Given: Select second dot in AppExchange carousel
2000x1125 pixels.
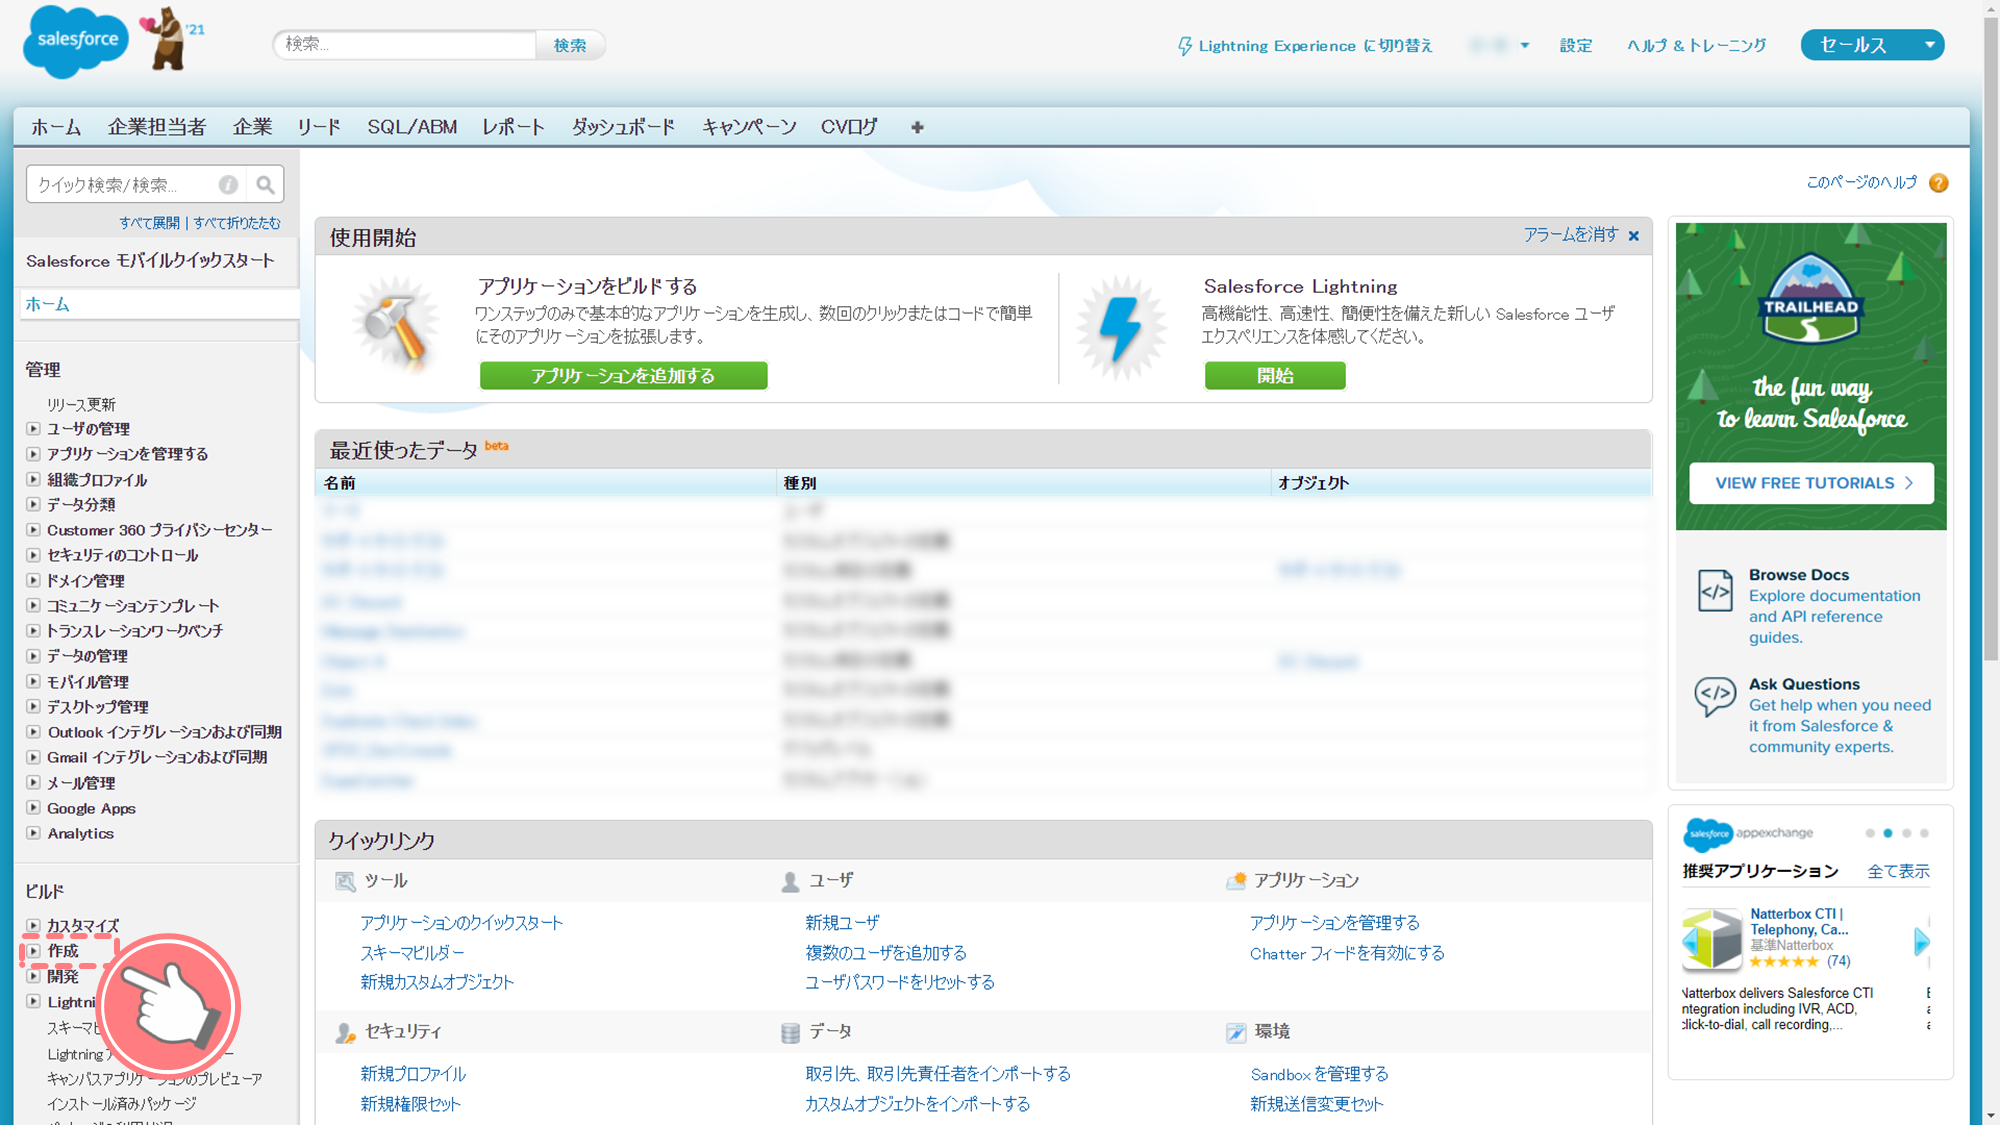Looking at the screenshot, I should click(1888, 833).
